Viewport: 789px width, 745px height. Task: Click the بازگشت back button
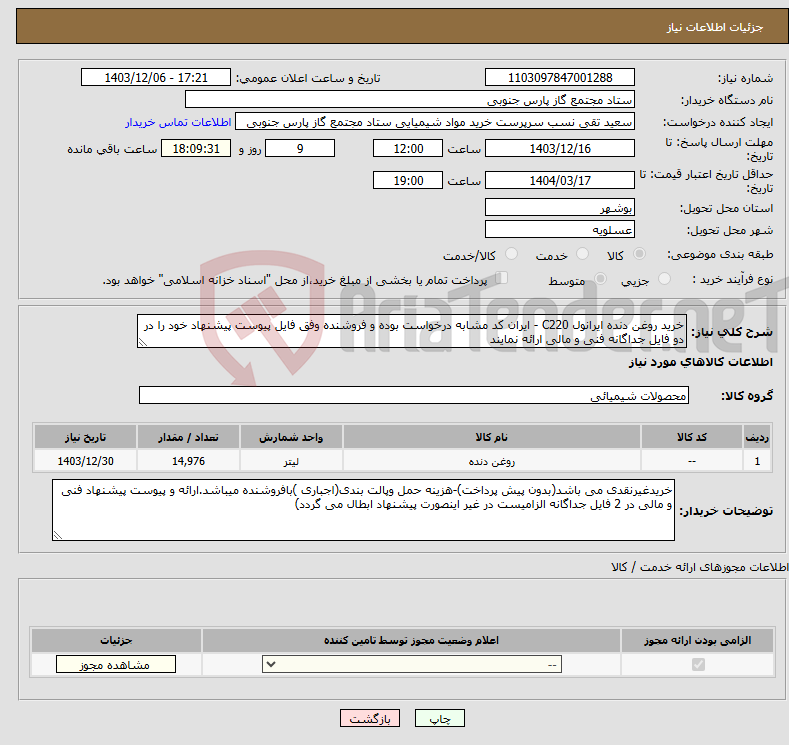pyautogui.click(x=370, y=718)
